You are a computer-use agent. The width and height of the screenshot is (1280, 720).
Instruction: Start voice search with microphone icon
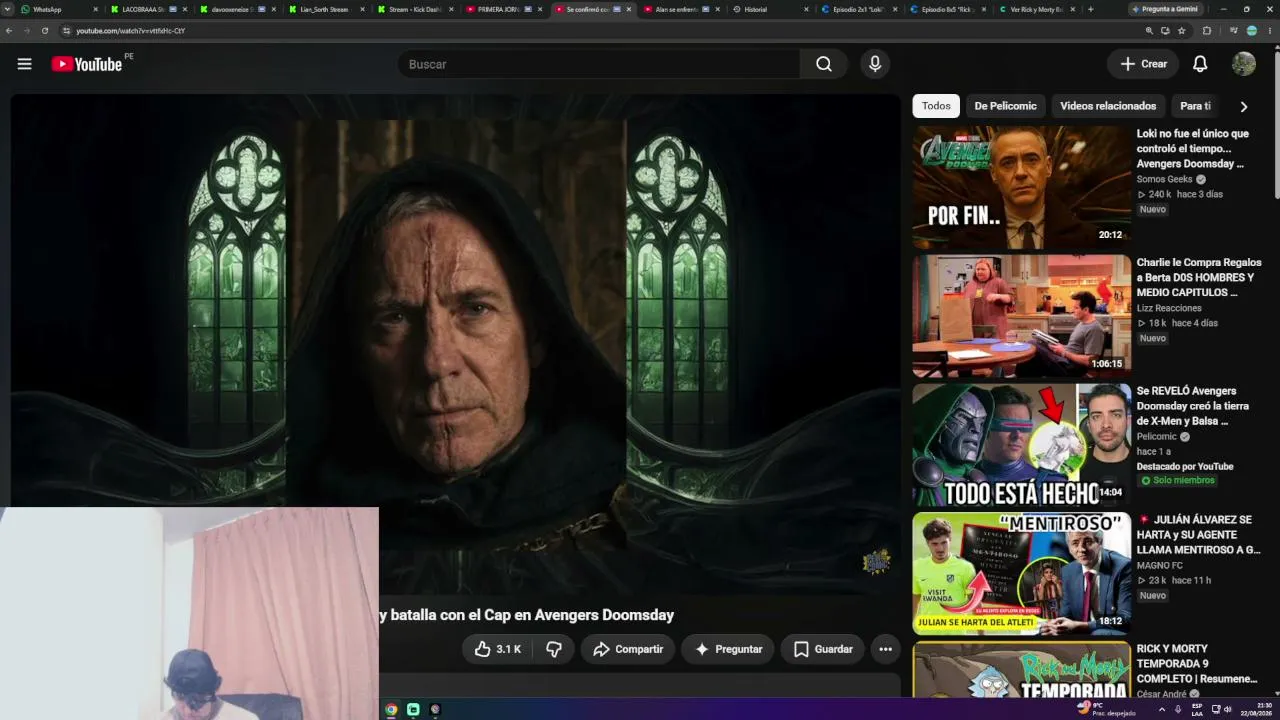tap(875, 64)
